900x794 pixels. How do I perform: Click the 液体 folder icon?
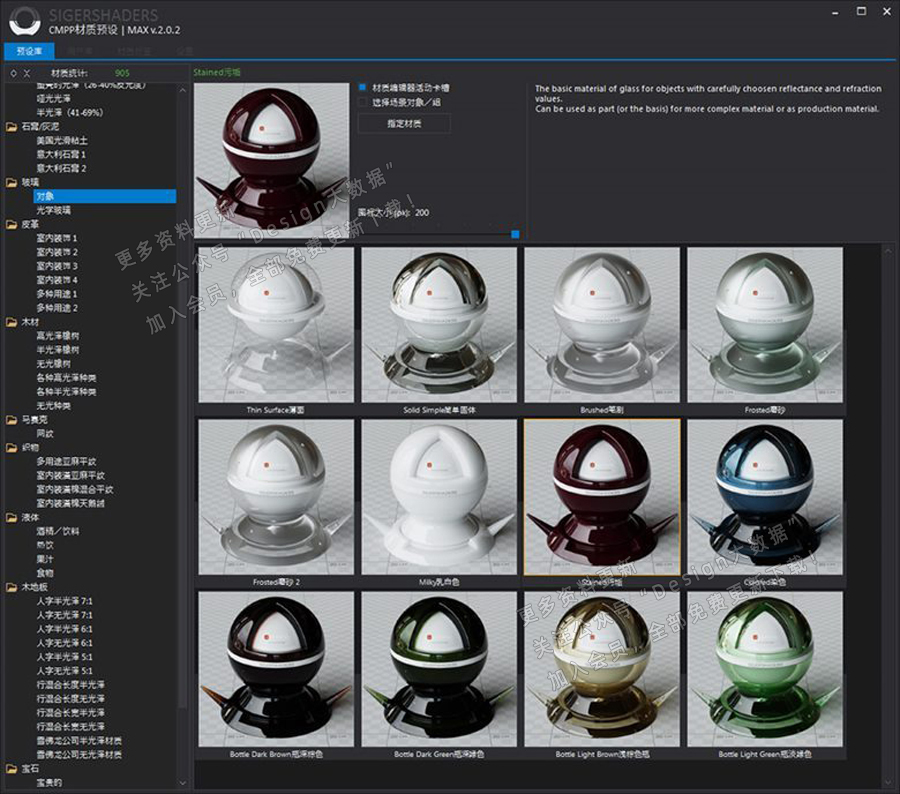11,518
